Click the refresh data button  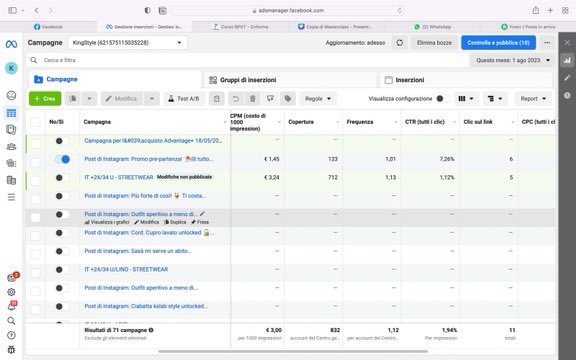(400, 43)
